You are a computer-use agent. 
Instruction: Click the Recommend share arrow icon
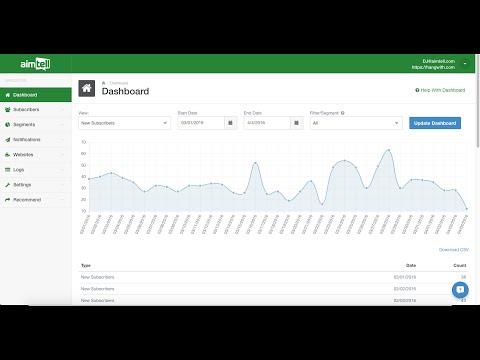8,200
